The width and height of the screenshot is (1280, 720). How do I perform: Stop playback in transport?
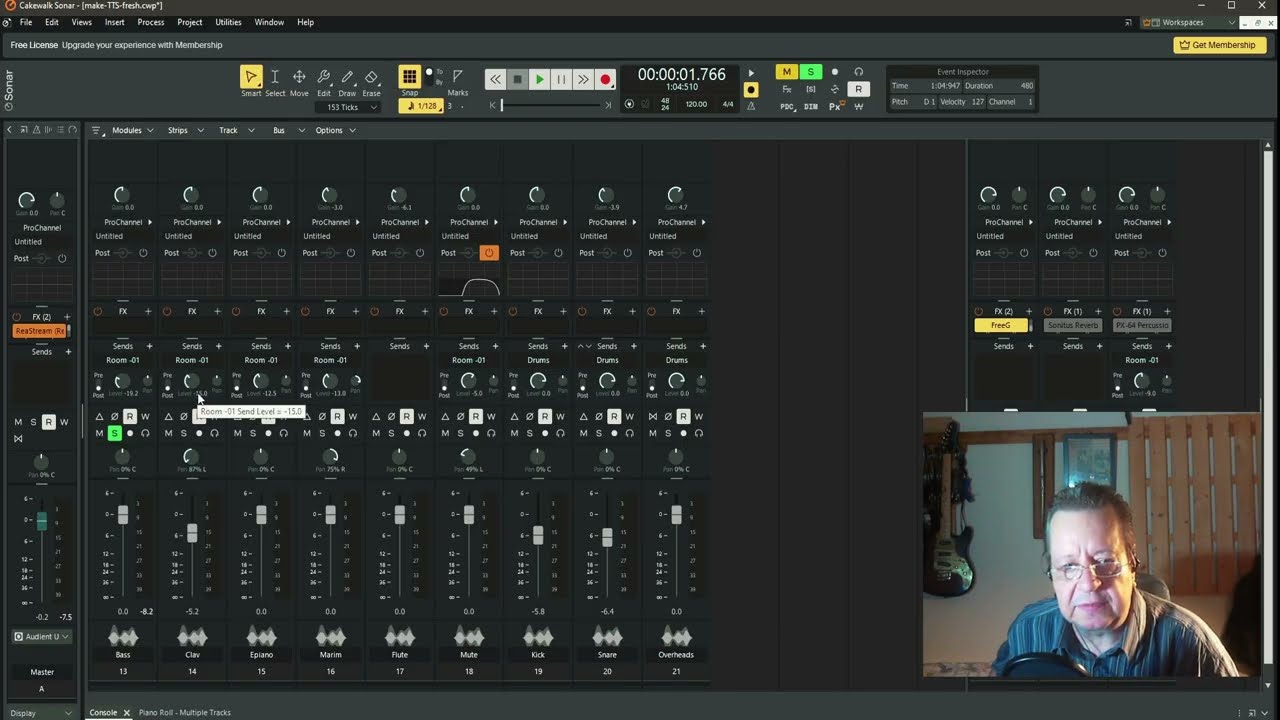[x=517, y=79]
